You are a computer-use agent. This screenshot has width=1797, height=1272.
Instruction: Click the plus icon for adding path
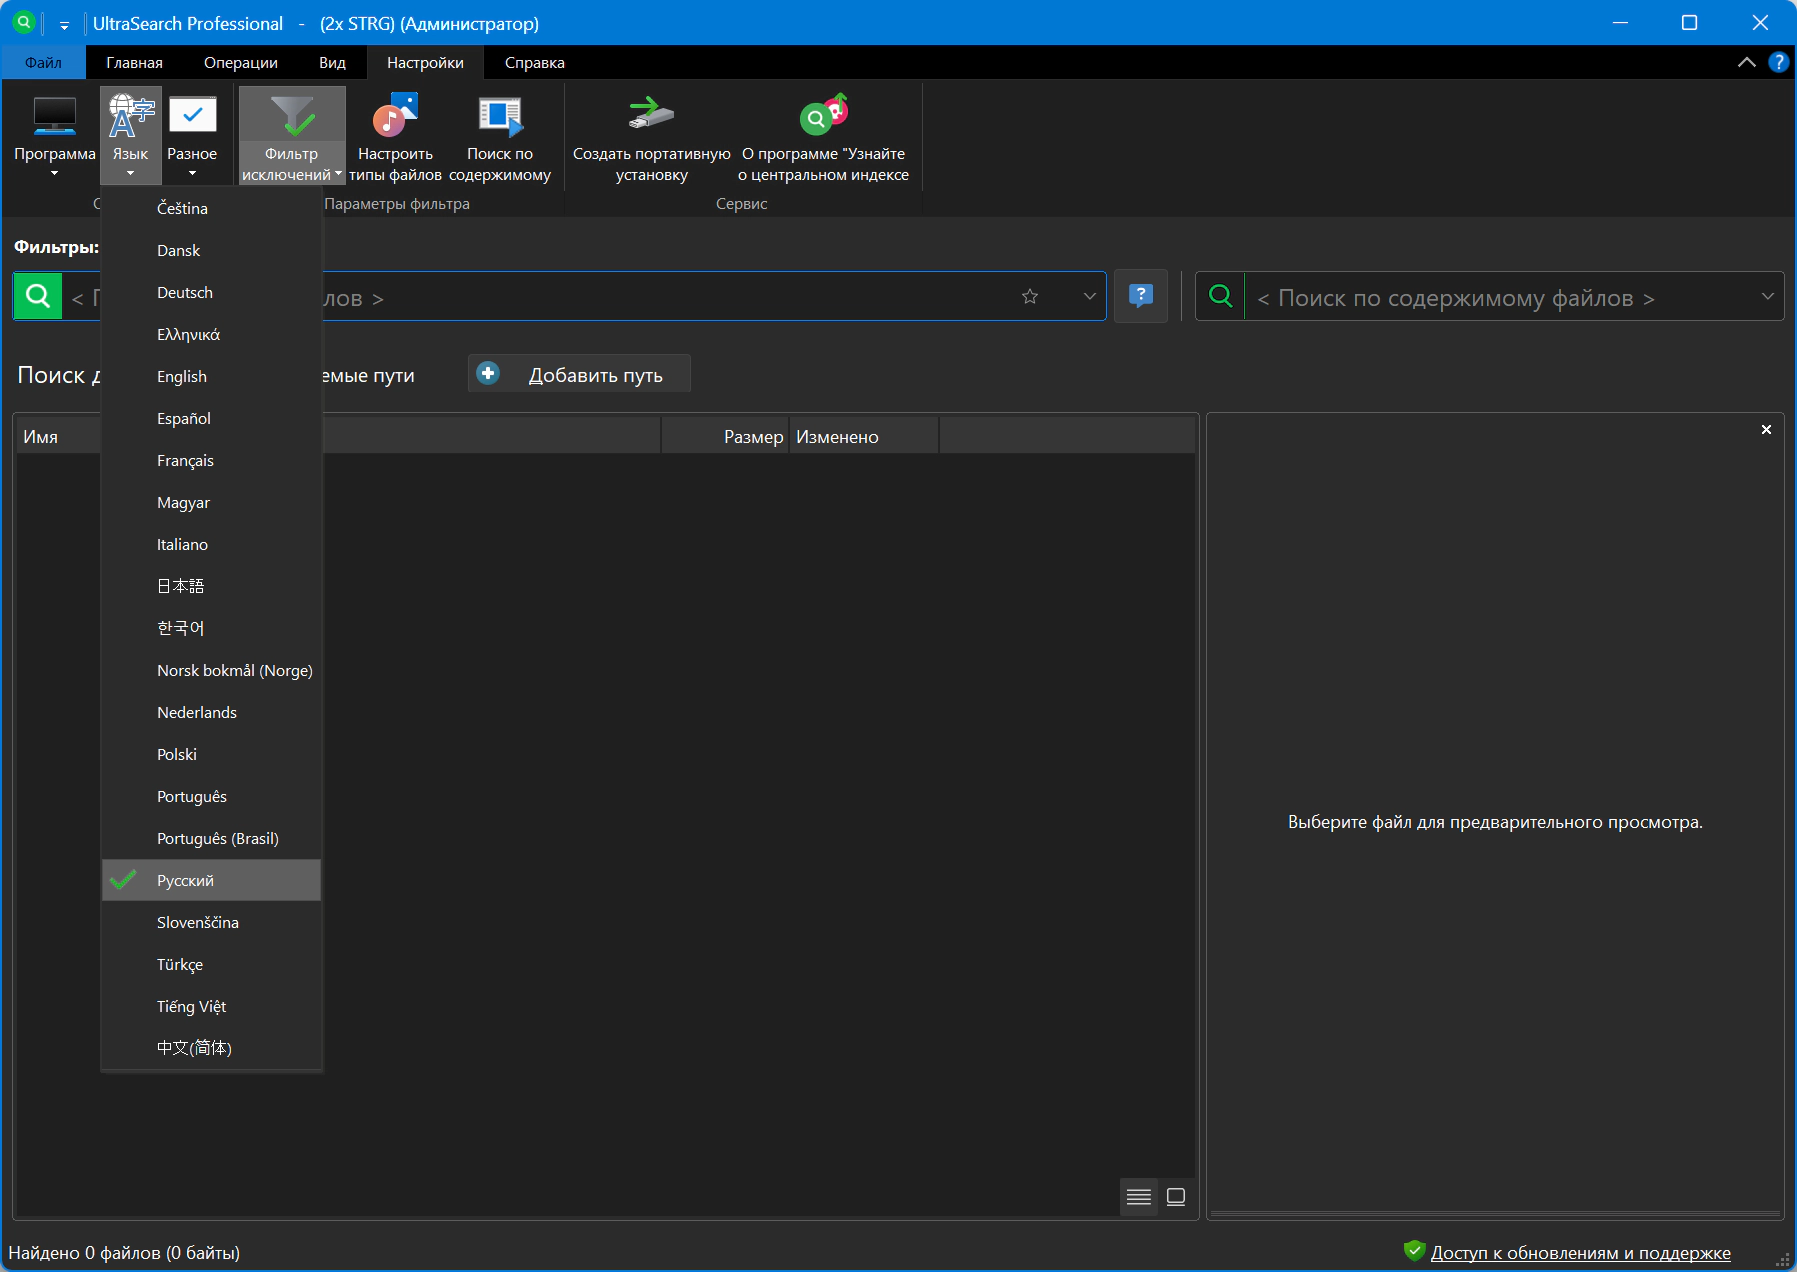(488, 374)
